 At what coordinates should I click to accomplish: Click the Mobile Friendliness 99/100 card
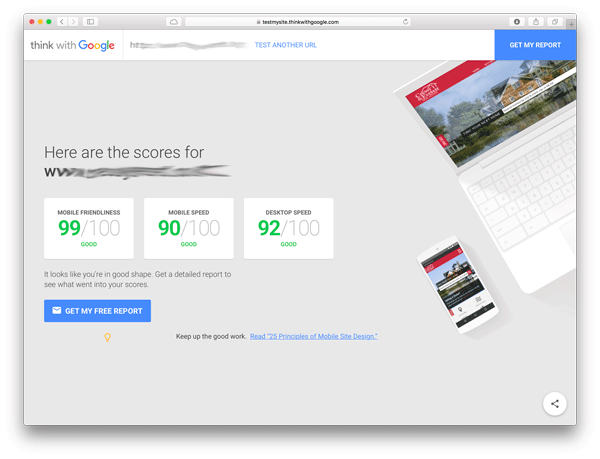pyautogui.click(x=89, y=228)
